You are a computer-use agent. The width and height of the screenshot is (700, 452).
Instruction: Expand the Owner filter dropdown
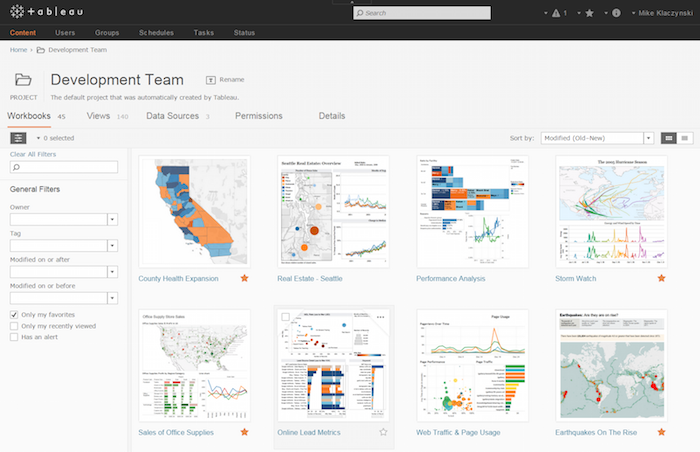(113, 219)
